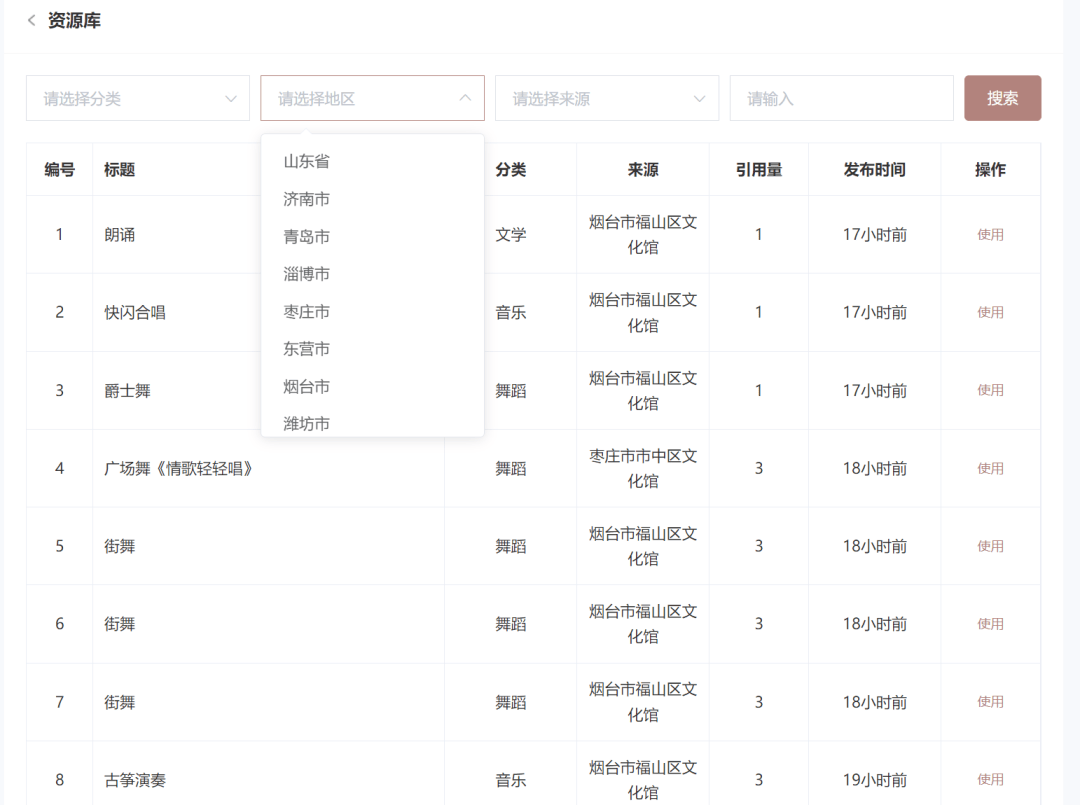1080x805 pixels.
Task: Choose 济南市 in the region list
Action: click(307, 199)
